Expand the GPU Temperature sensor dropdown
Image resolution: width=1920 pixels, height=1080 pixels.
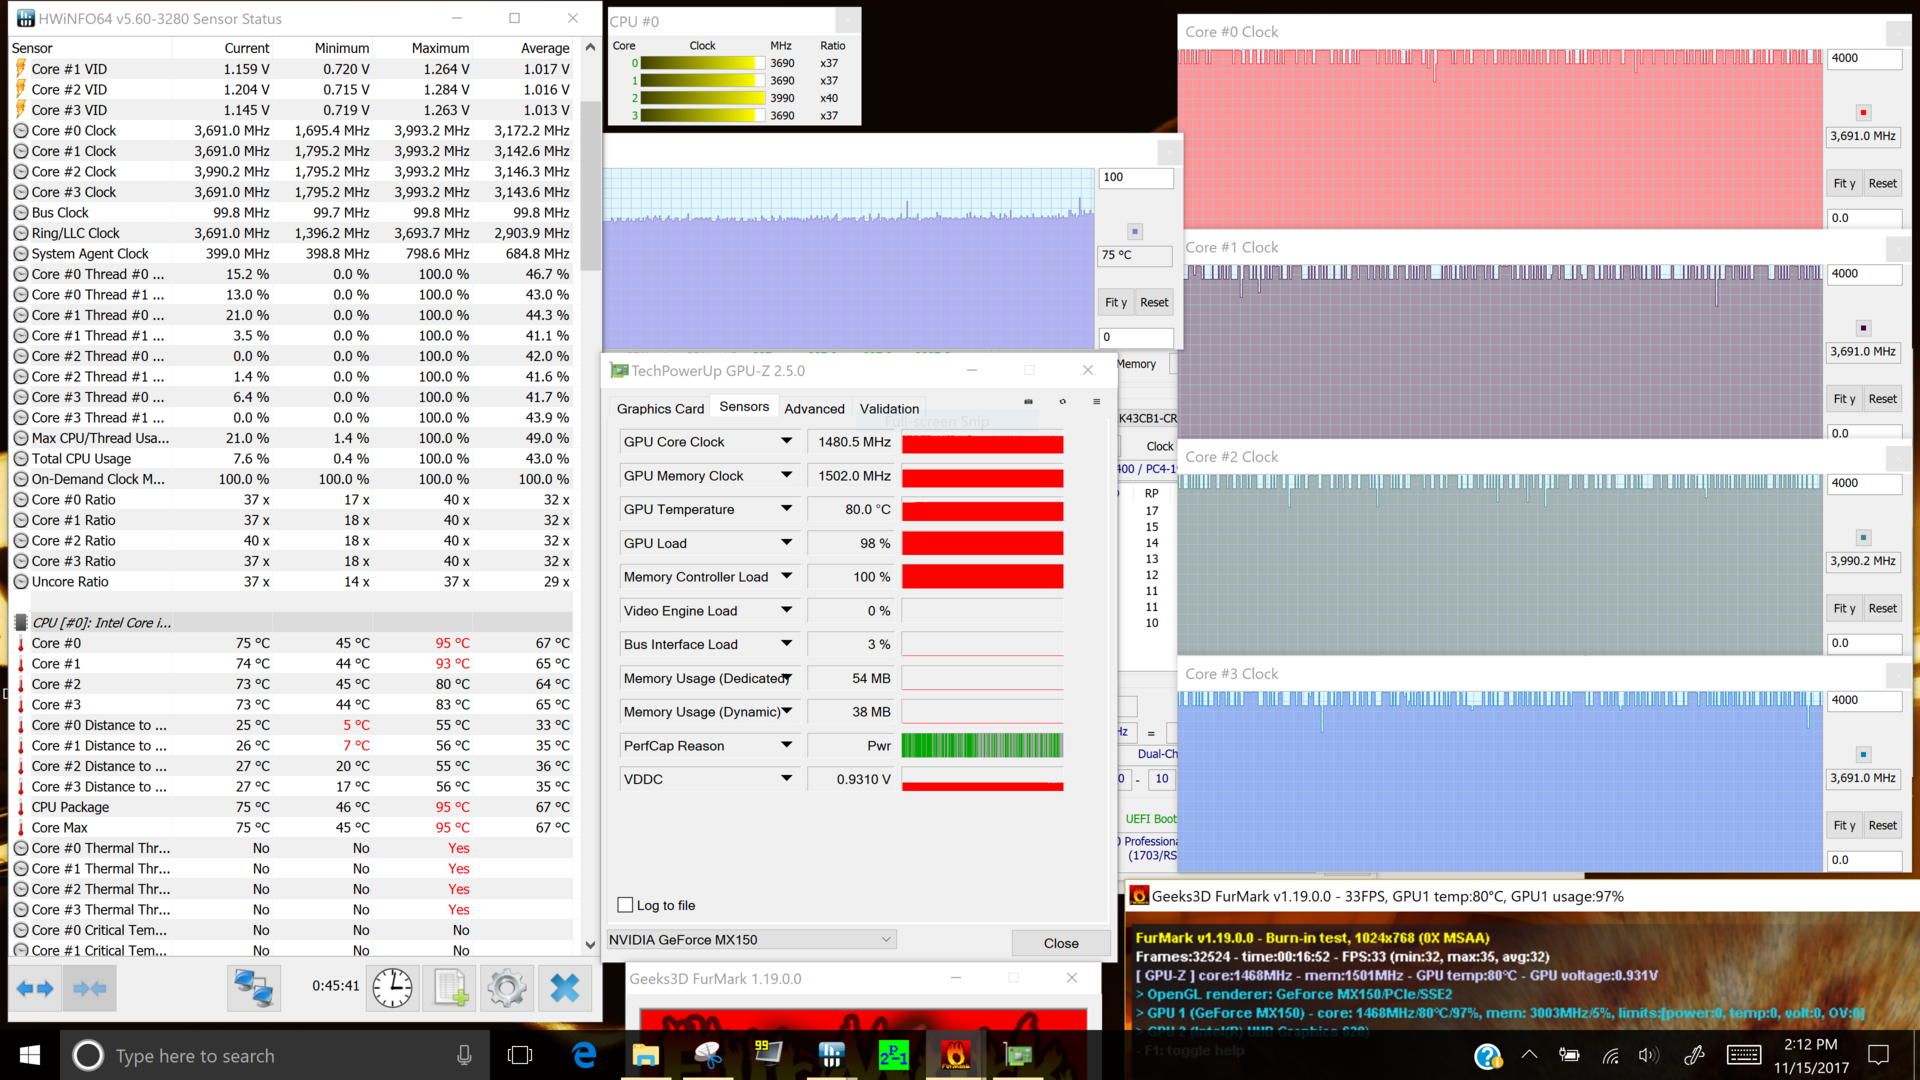click(x=786, y=509)
